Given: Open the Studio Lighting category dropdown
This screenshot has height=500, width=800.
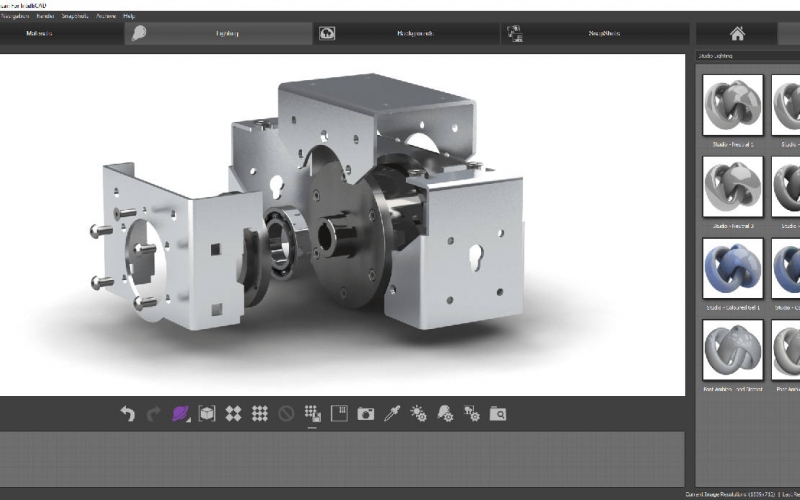Looking at the screenshot, I should point(745,56).
